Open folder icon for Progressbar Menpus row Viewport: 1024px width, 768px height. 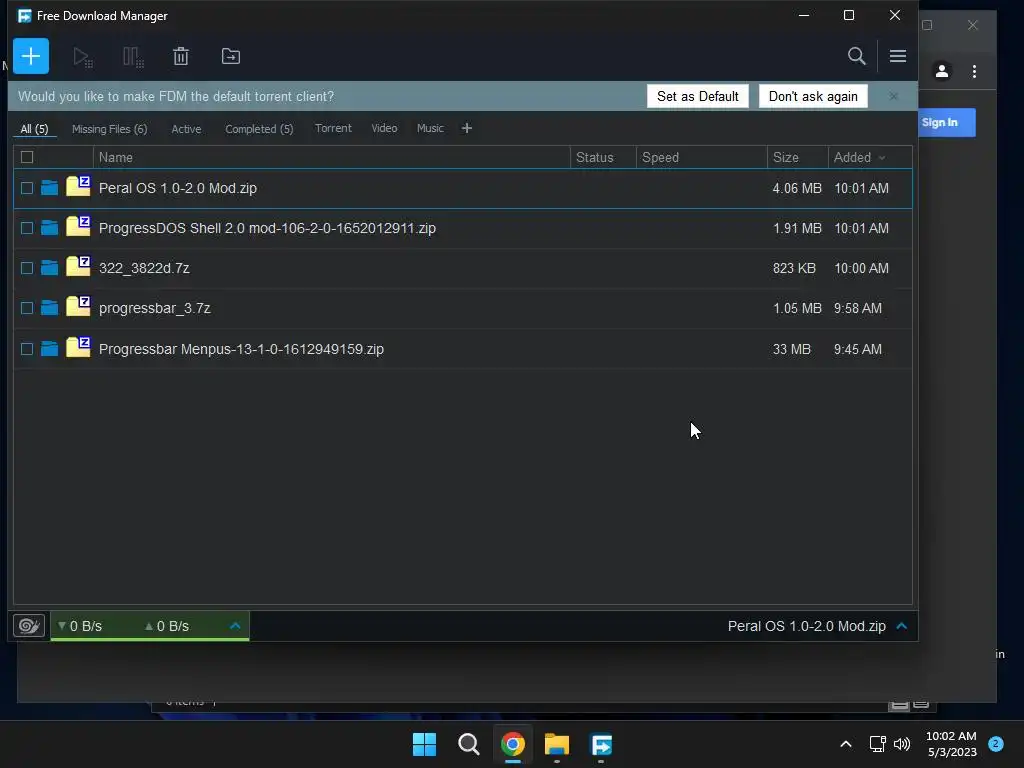(50, 349)
